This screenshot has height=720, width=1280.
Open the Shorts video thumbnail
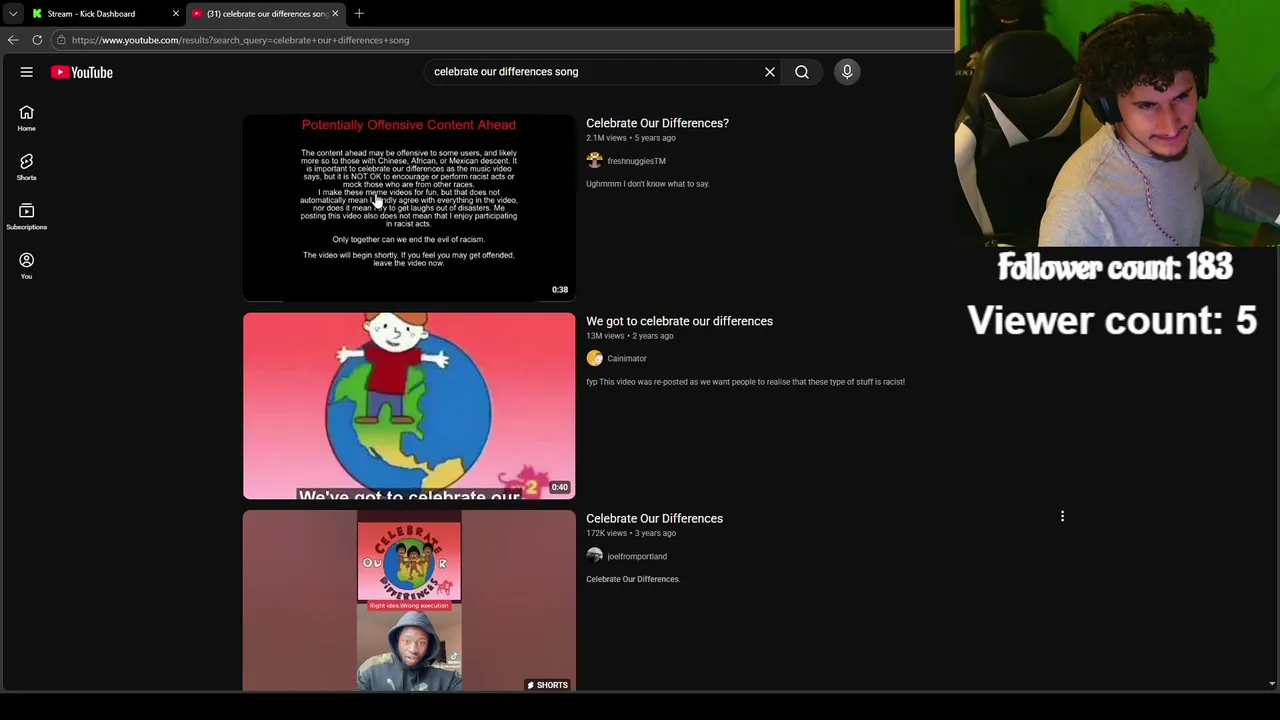[x=409, y=601]
